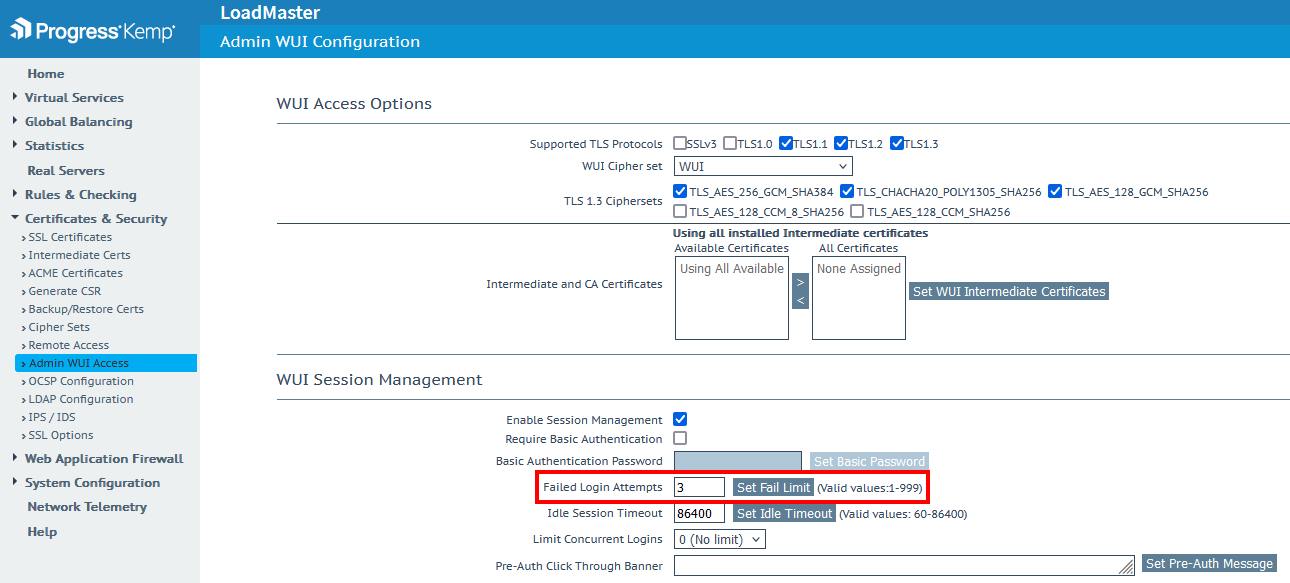Viewport: 1290px width, 583px height.
Task: Open Help in sidebar
Action: coord(42,532)
